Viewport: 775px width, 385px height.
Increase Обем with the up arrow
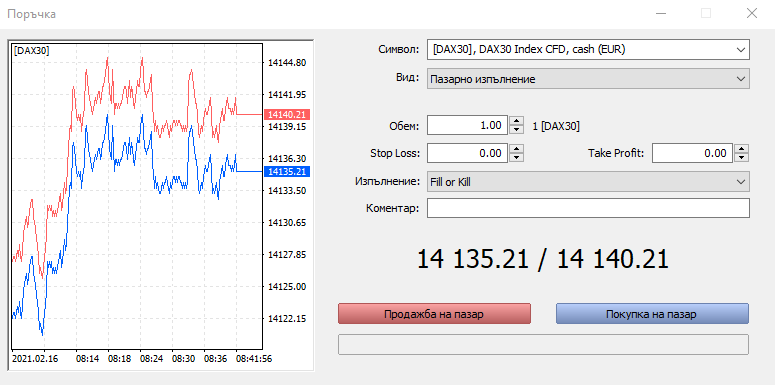tap(516, 121)
